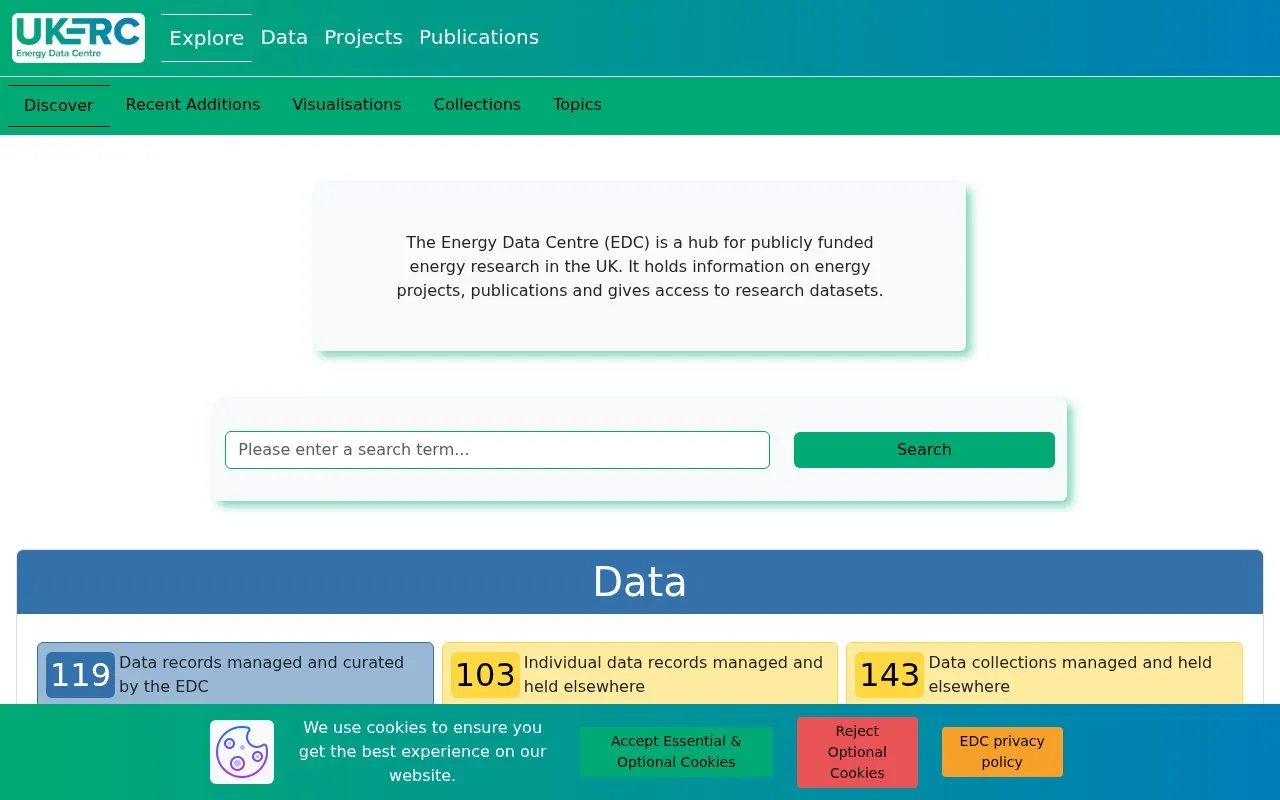Open the 119 data records managed by EDC card
1280x800 pixels.
click(235, 674)
